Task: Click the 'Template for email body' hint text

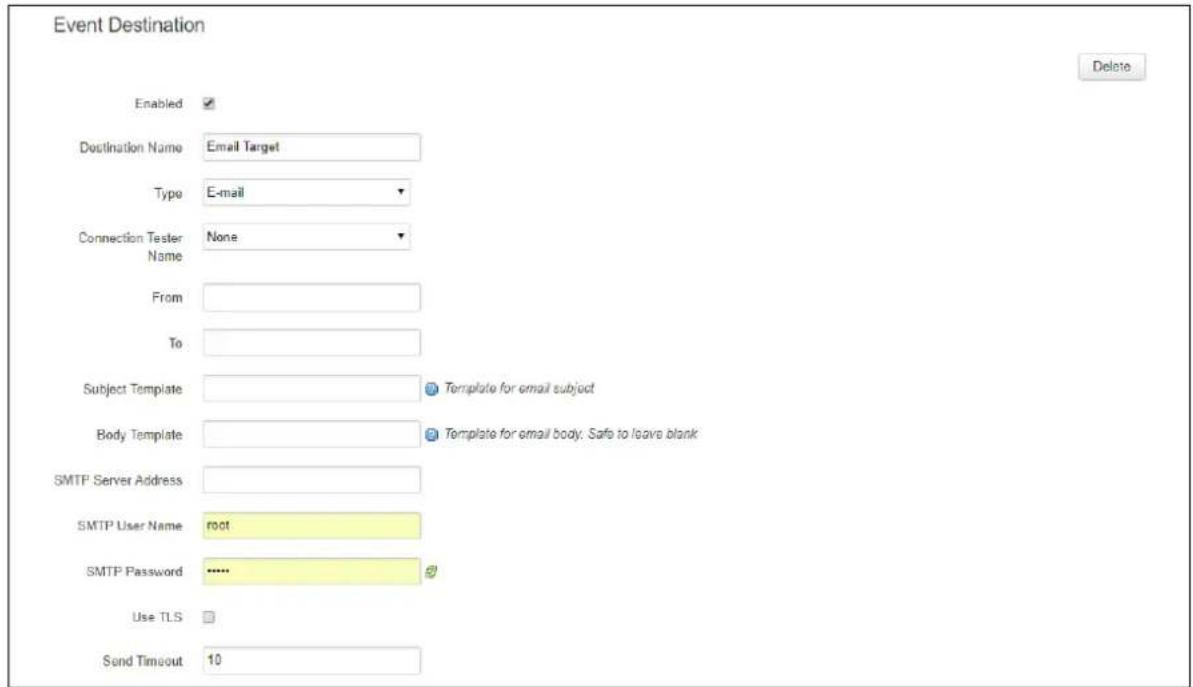Action: click(x=571, y=434)
